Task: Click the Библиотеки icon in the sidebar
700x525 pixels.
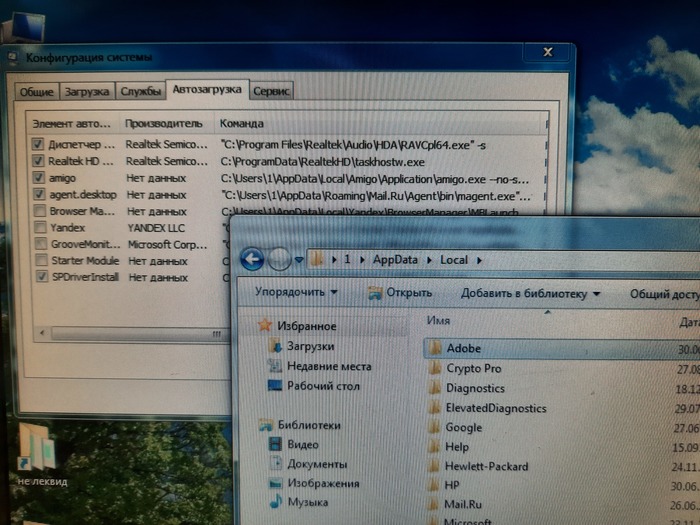Action: 266,425
